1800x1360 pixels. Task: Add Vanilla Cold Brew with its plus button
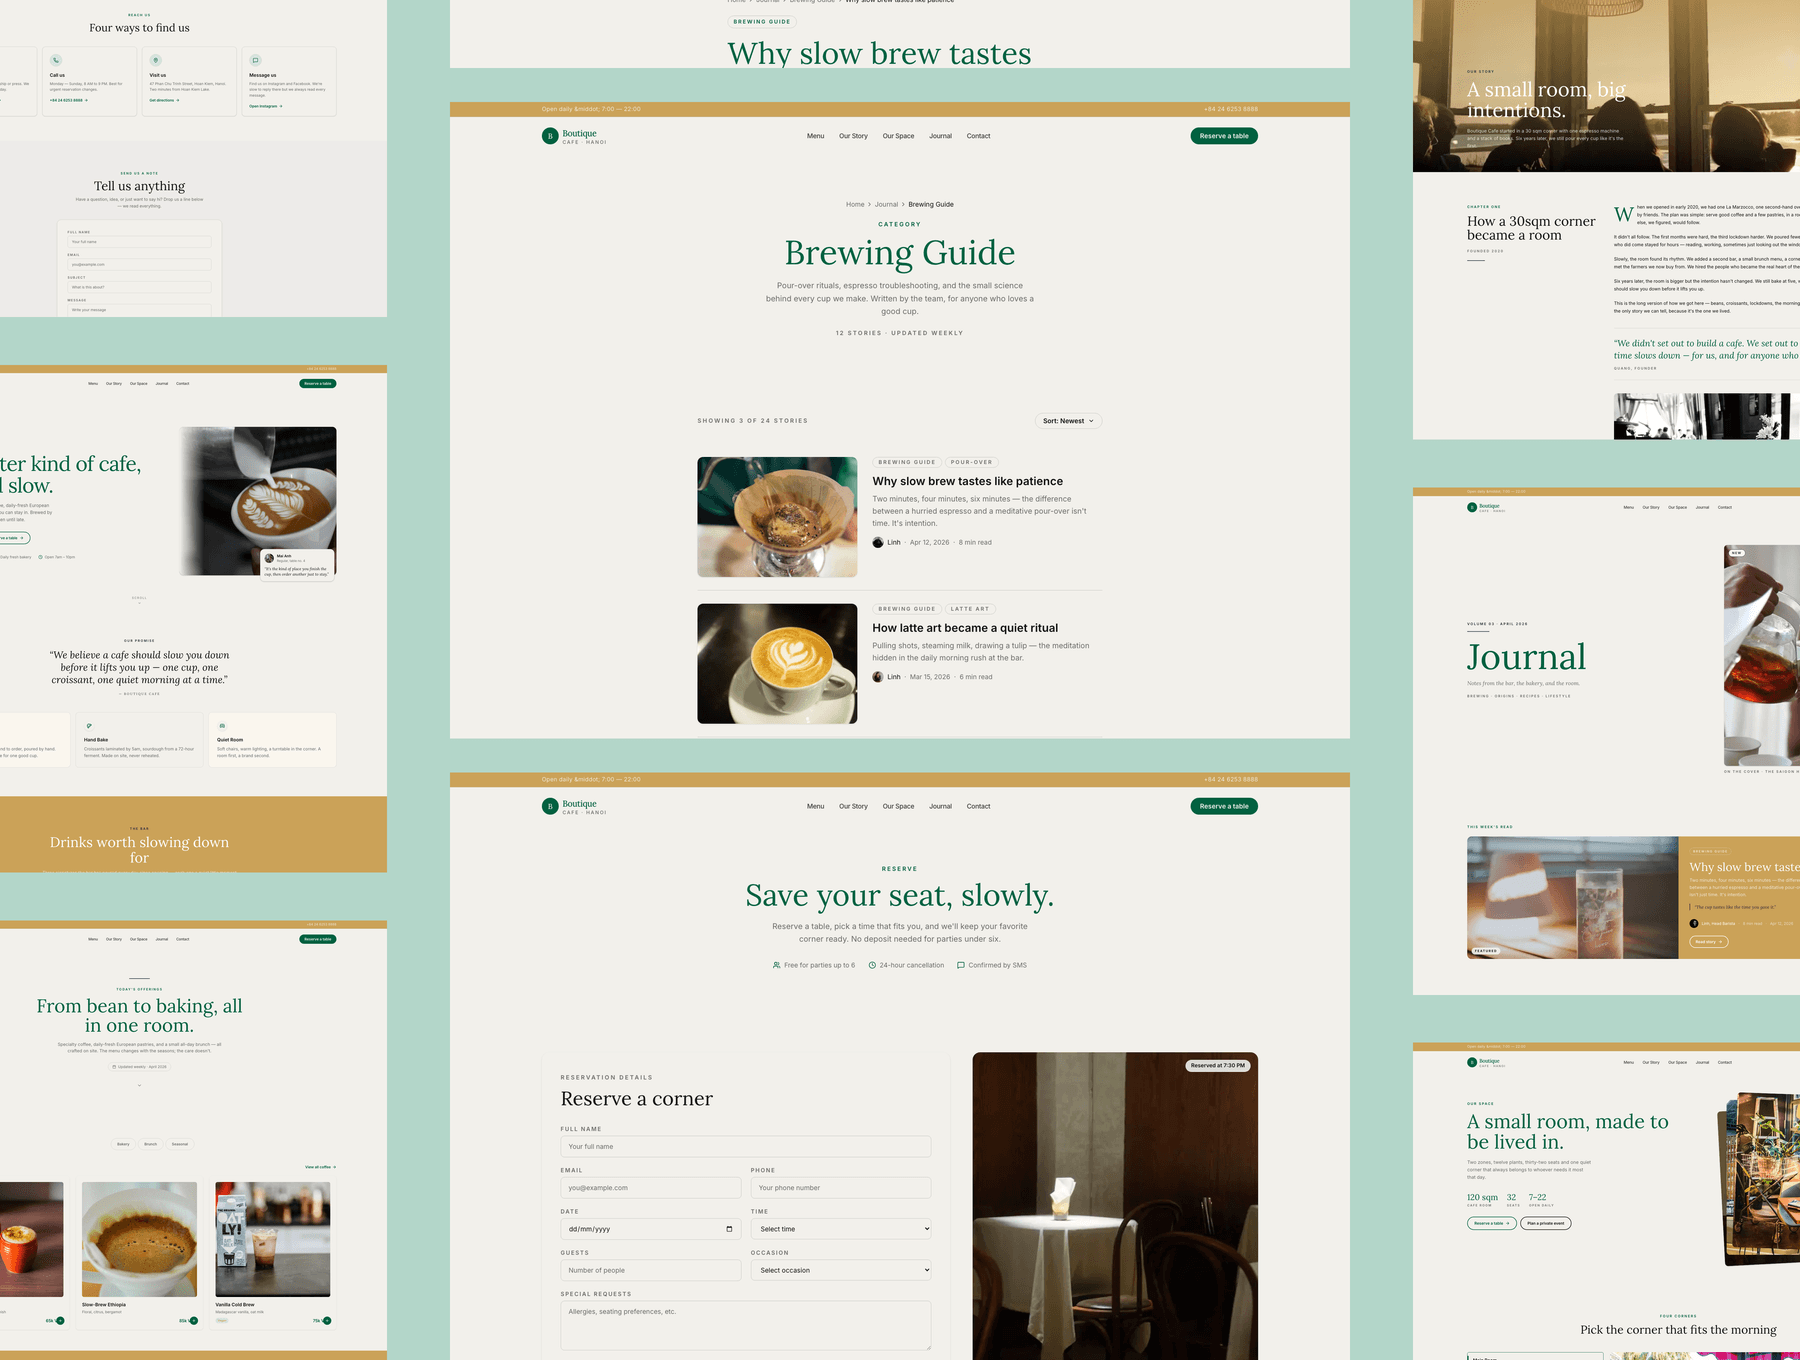click(x=327, y=1321)
